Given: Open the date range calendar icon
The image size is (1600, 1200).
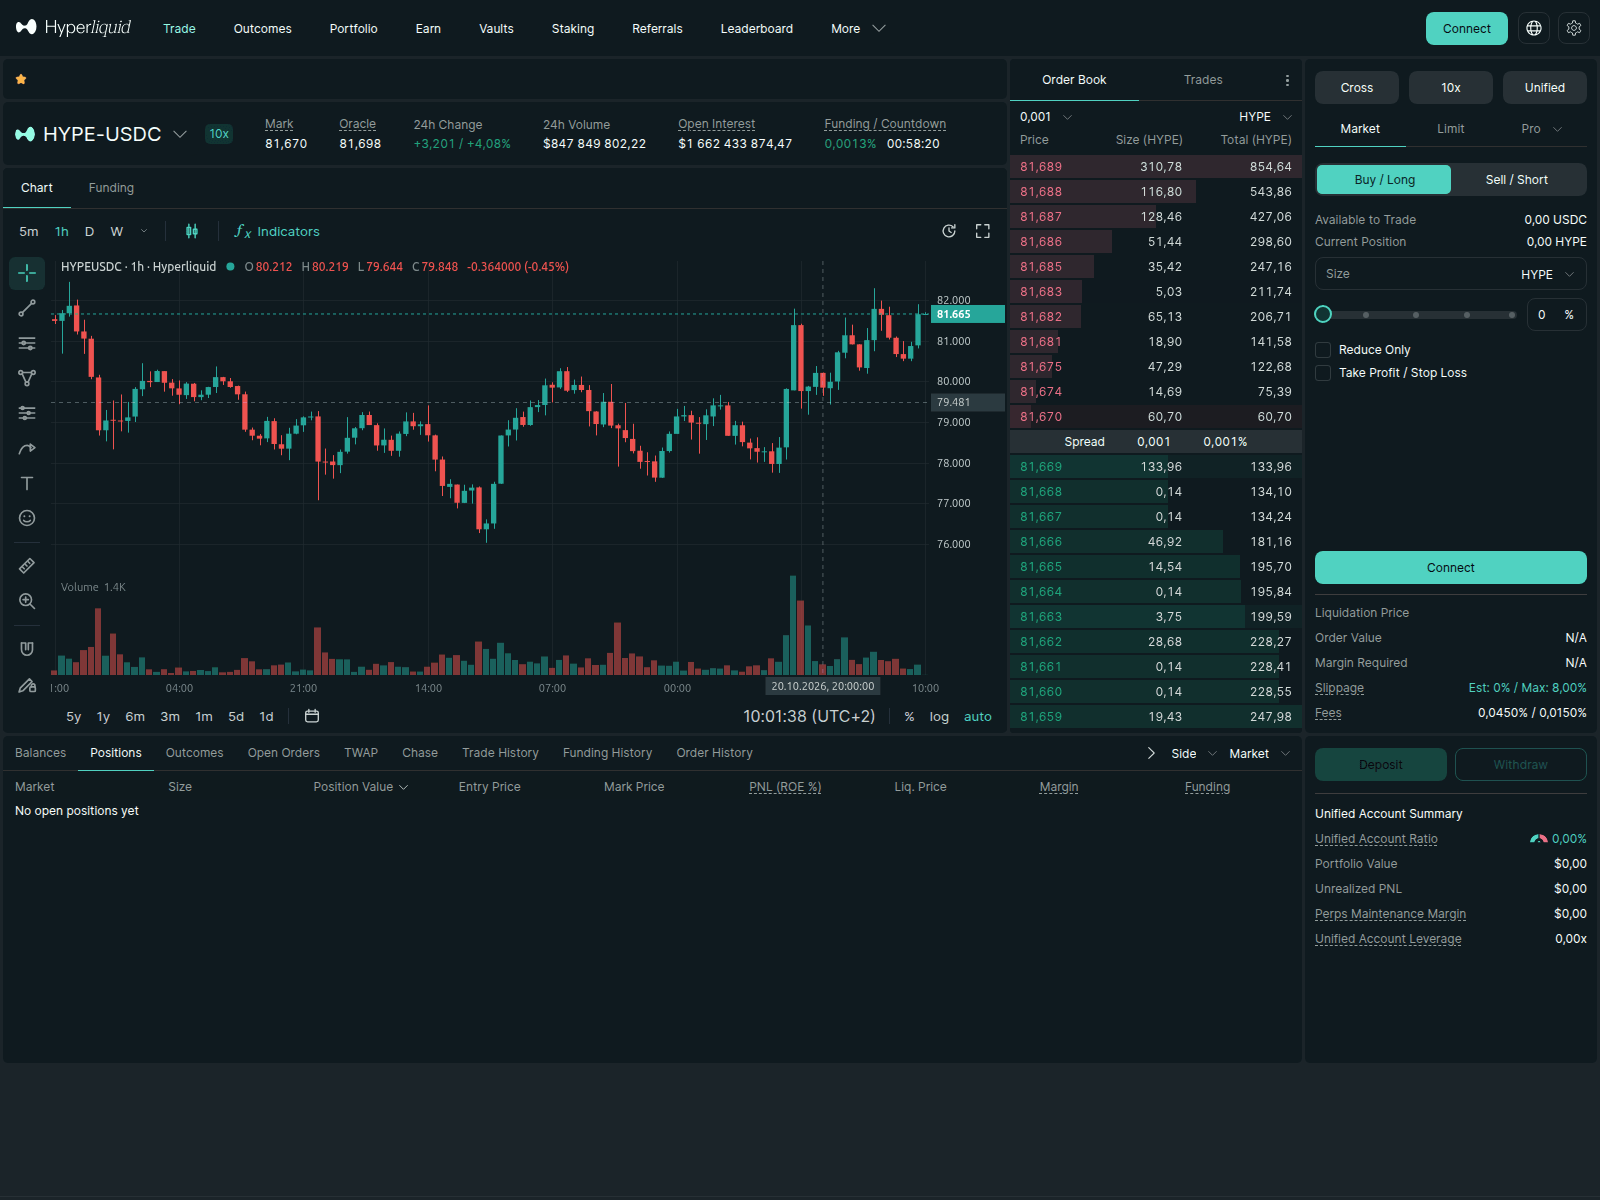Looking at the screenshot, I should 312,716.
